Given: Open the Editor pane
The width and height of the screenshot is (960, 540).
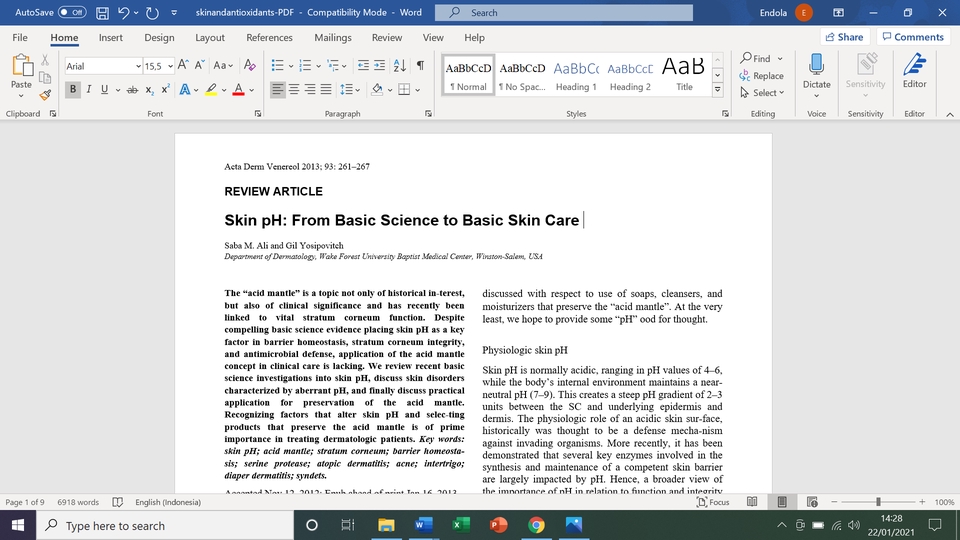Looking at the screenshot, I should click(x=914, y=71).
